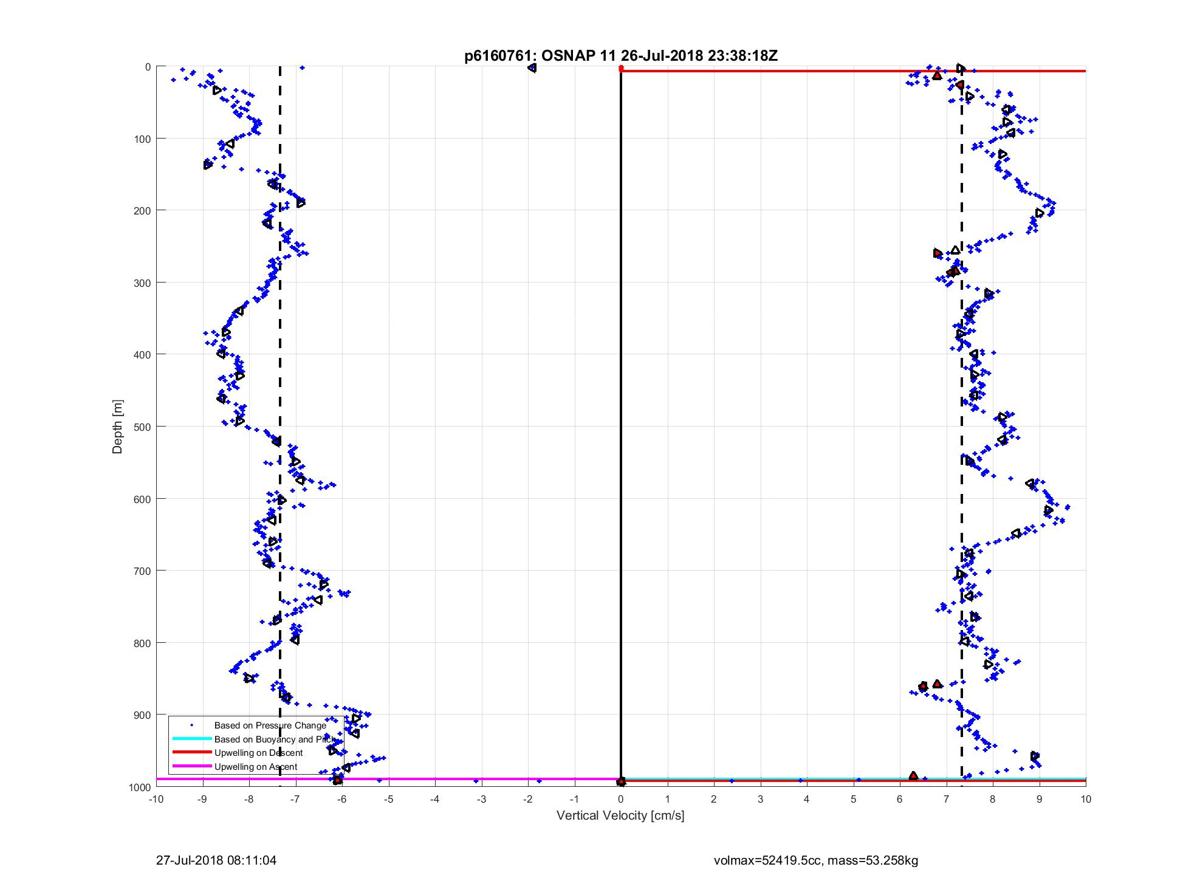Viewport: 1200px width, 885px height.
Task: Click the depth axis tick label 1000
Action: 138,787
